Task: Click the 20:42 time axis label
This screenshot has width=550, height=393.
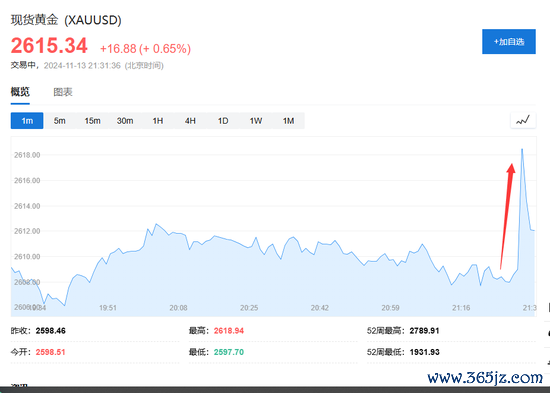Action: click(x=320, y=308)
